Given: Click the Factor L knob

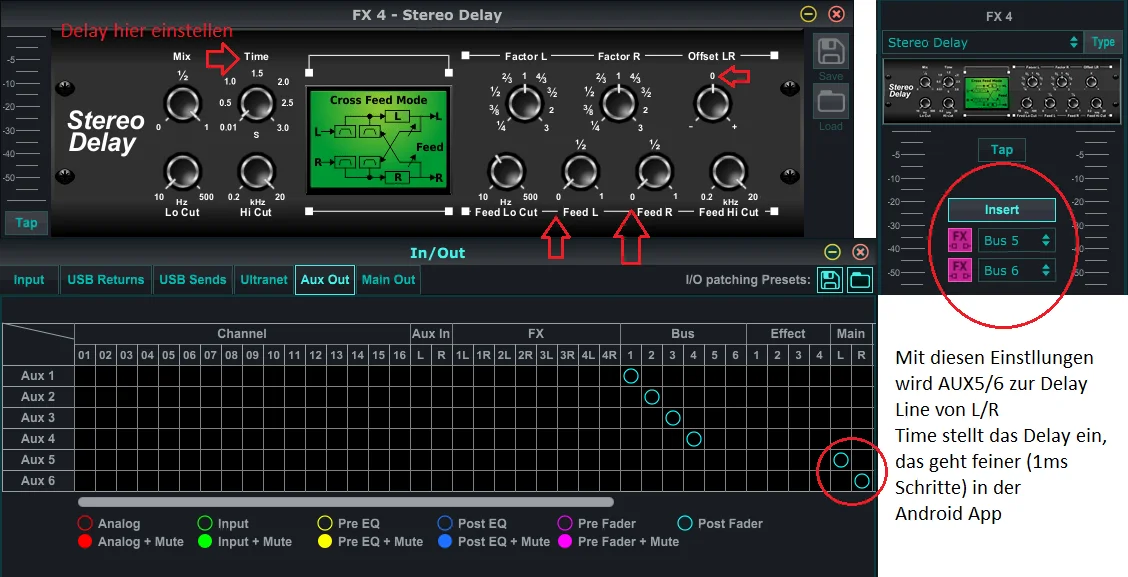Looking at the screenshot, I should [x=525, y=104].
